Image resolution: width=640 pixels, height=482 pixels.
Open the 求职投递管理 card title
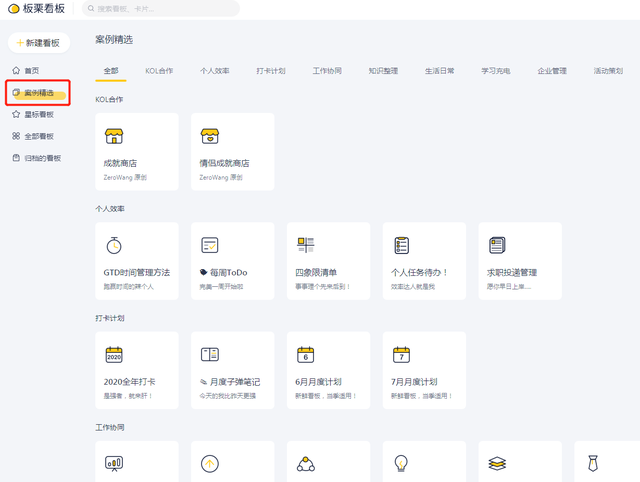coord(512,273)
